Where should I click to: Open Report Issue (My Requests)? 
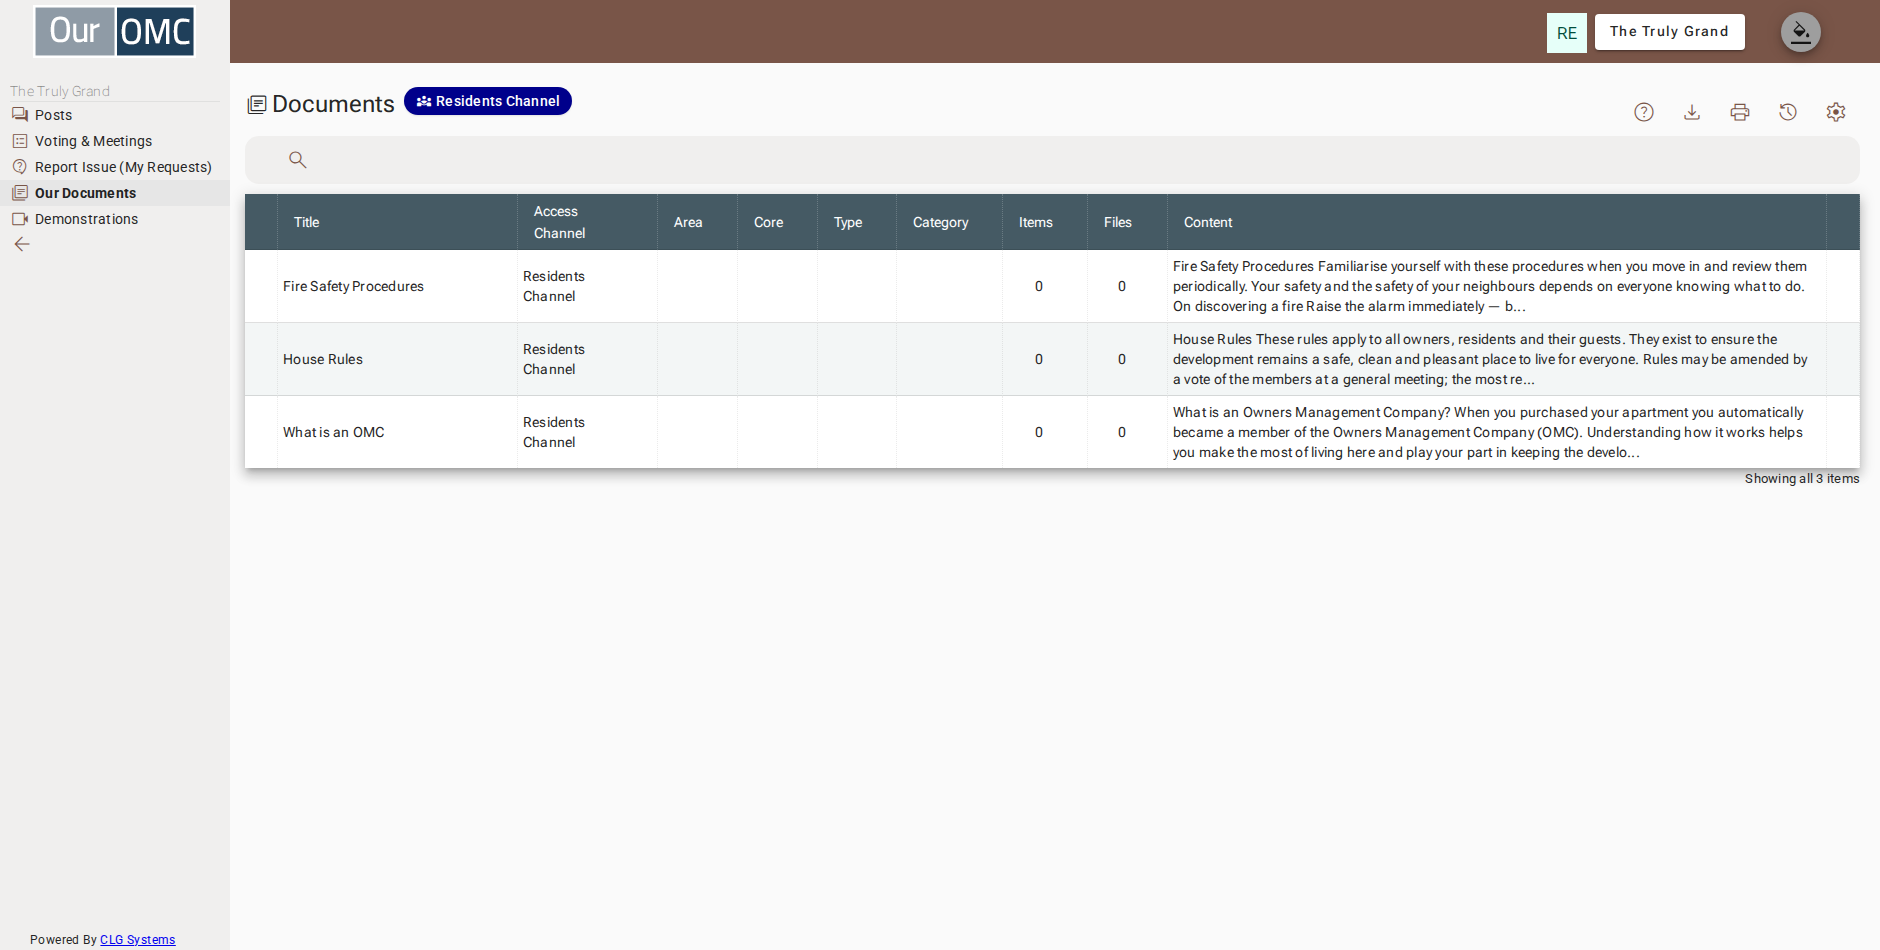(x=123, y=167)
